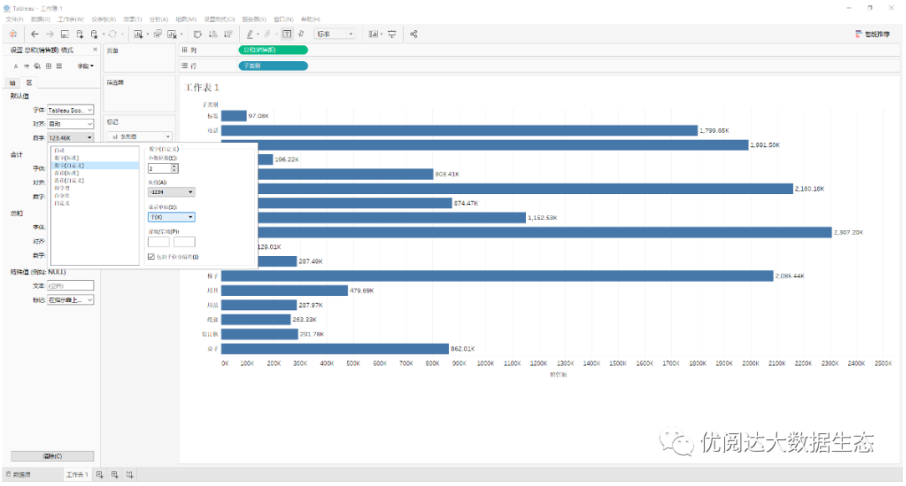Close the format pane with X
This screenshot has width=906, height=486.
click(x=95, y=49)
